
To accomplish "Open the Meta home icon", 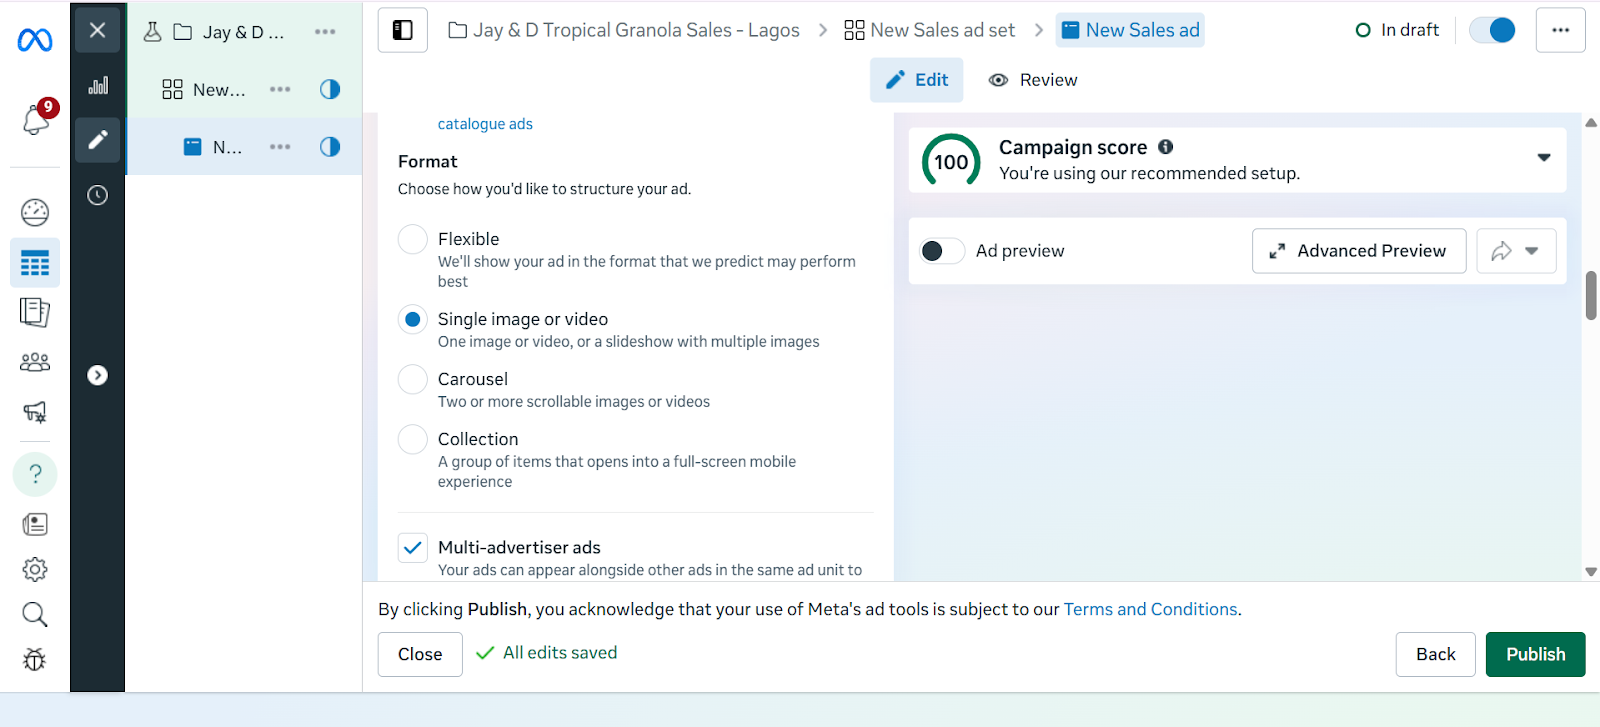I will pos(35,41).
